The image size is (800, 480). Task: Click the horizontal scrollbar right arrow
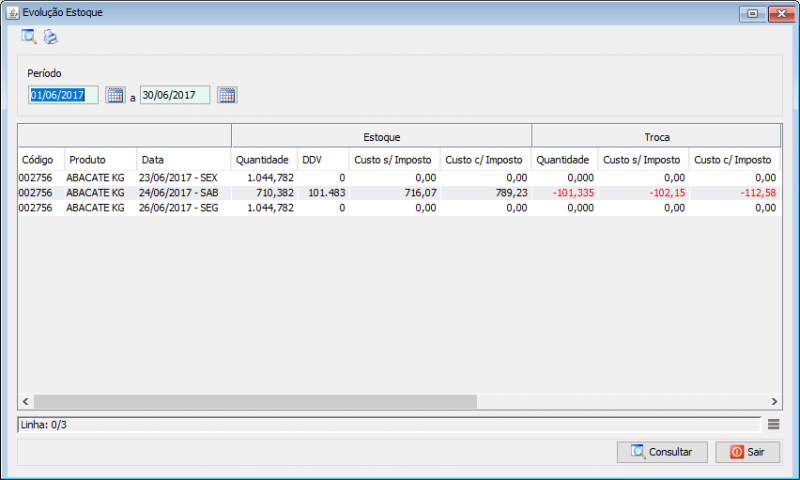pos(774,401)
